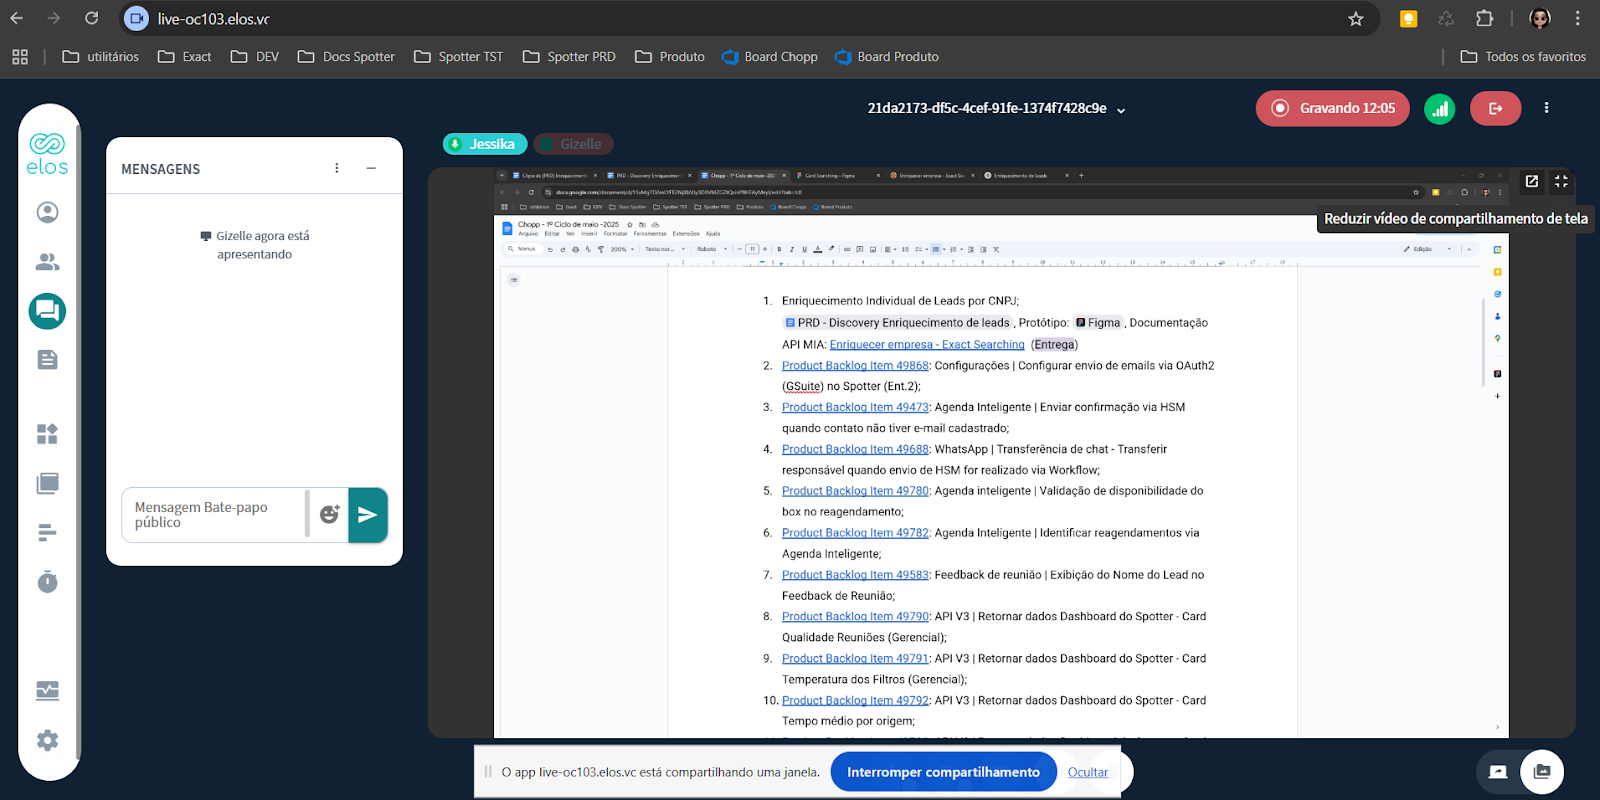Click the Elos logo in the sidebar
Image resolution: width=1600 pixels, height=800 pixels.
[x=47, y=154]
